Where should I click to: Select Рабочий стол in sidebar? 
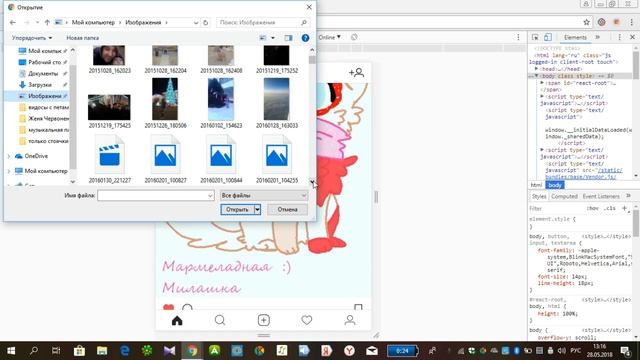[44, 62]
